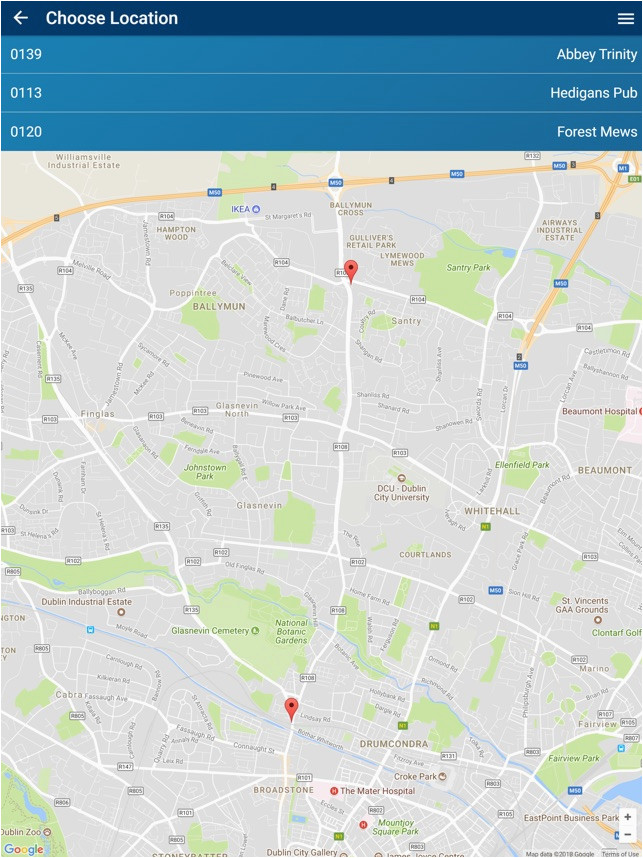Tap the rail station icon near Moyle Road
Screen dimensions: 643x858
(90, 630)
